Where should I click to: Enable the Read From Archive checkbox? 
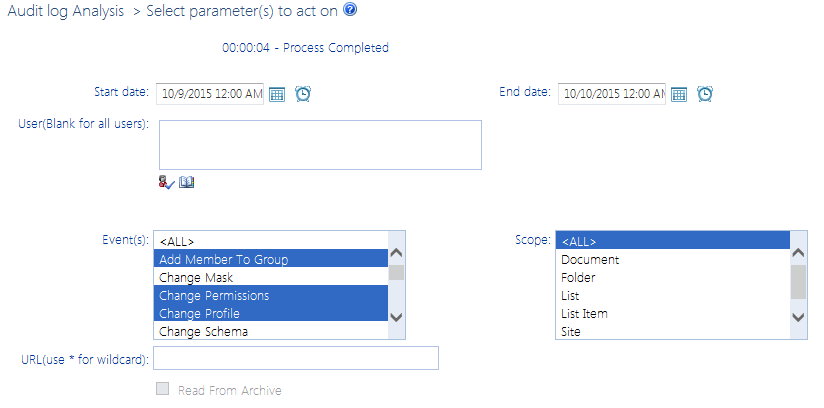162,390
